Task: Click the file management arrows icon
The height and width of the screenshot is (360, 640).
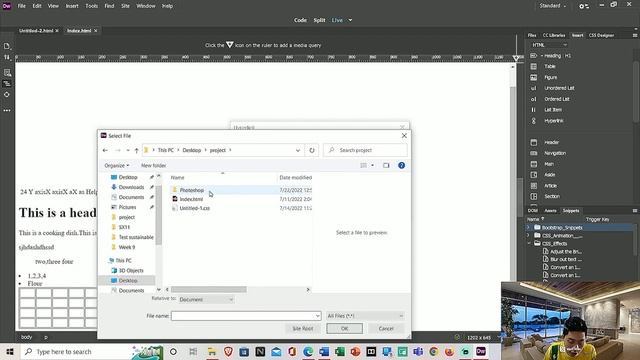Action: [7, 58]
